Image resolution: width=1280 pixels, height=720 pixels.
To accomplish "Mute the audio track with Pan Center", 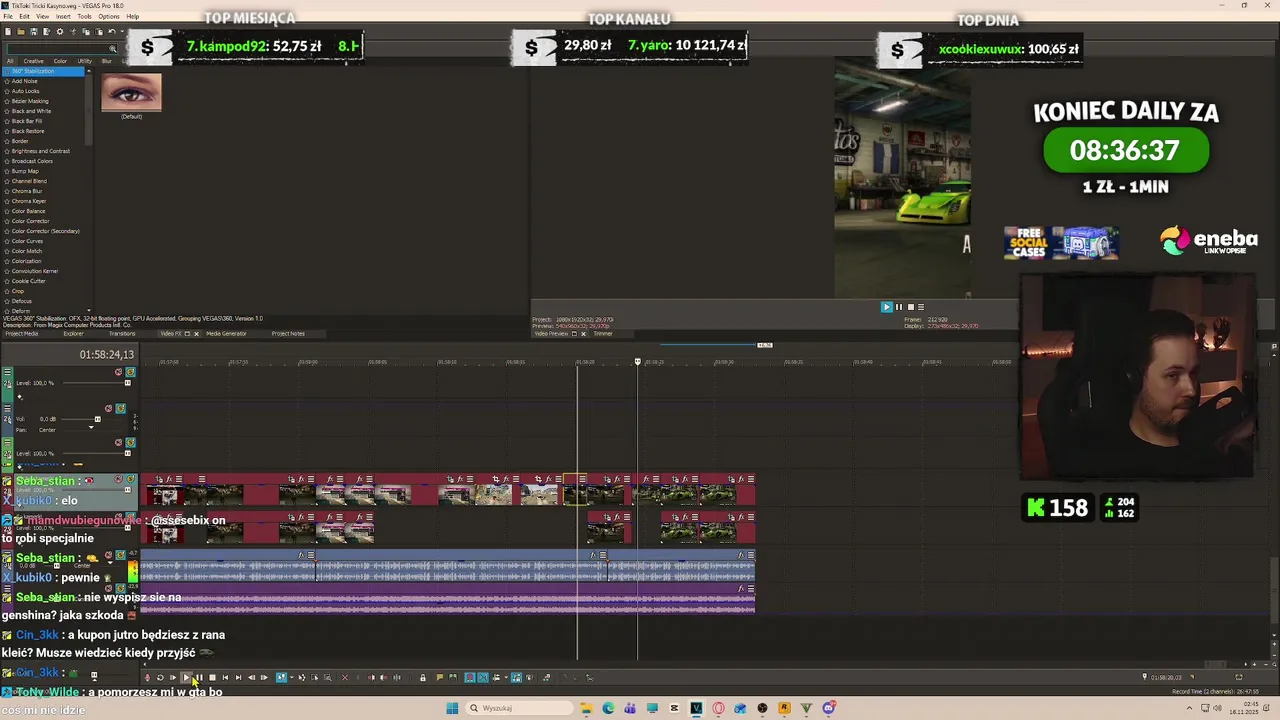I will (108, 408).
